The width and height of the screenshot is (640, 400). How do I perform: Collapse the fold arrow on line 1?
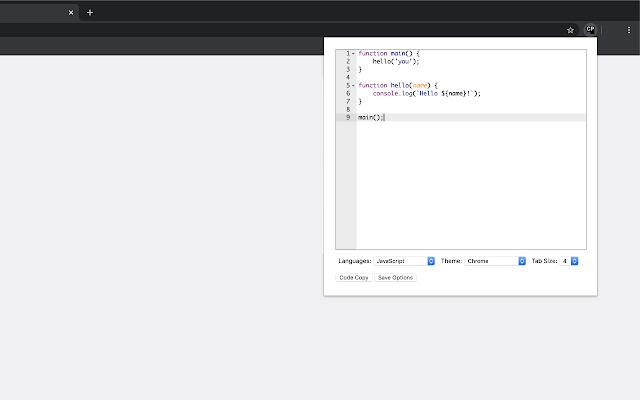(353, 53)
